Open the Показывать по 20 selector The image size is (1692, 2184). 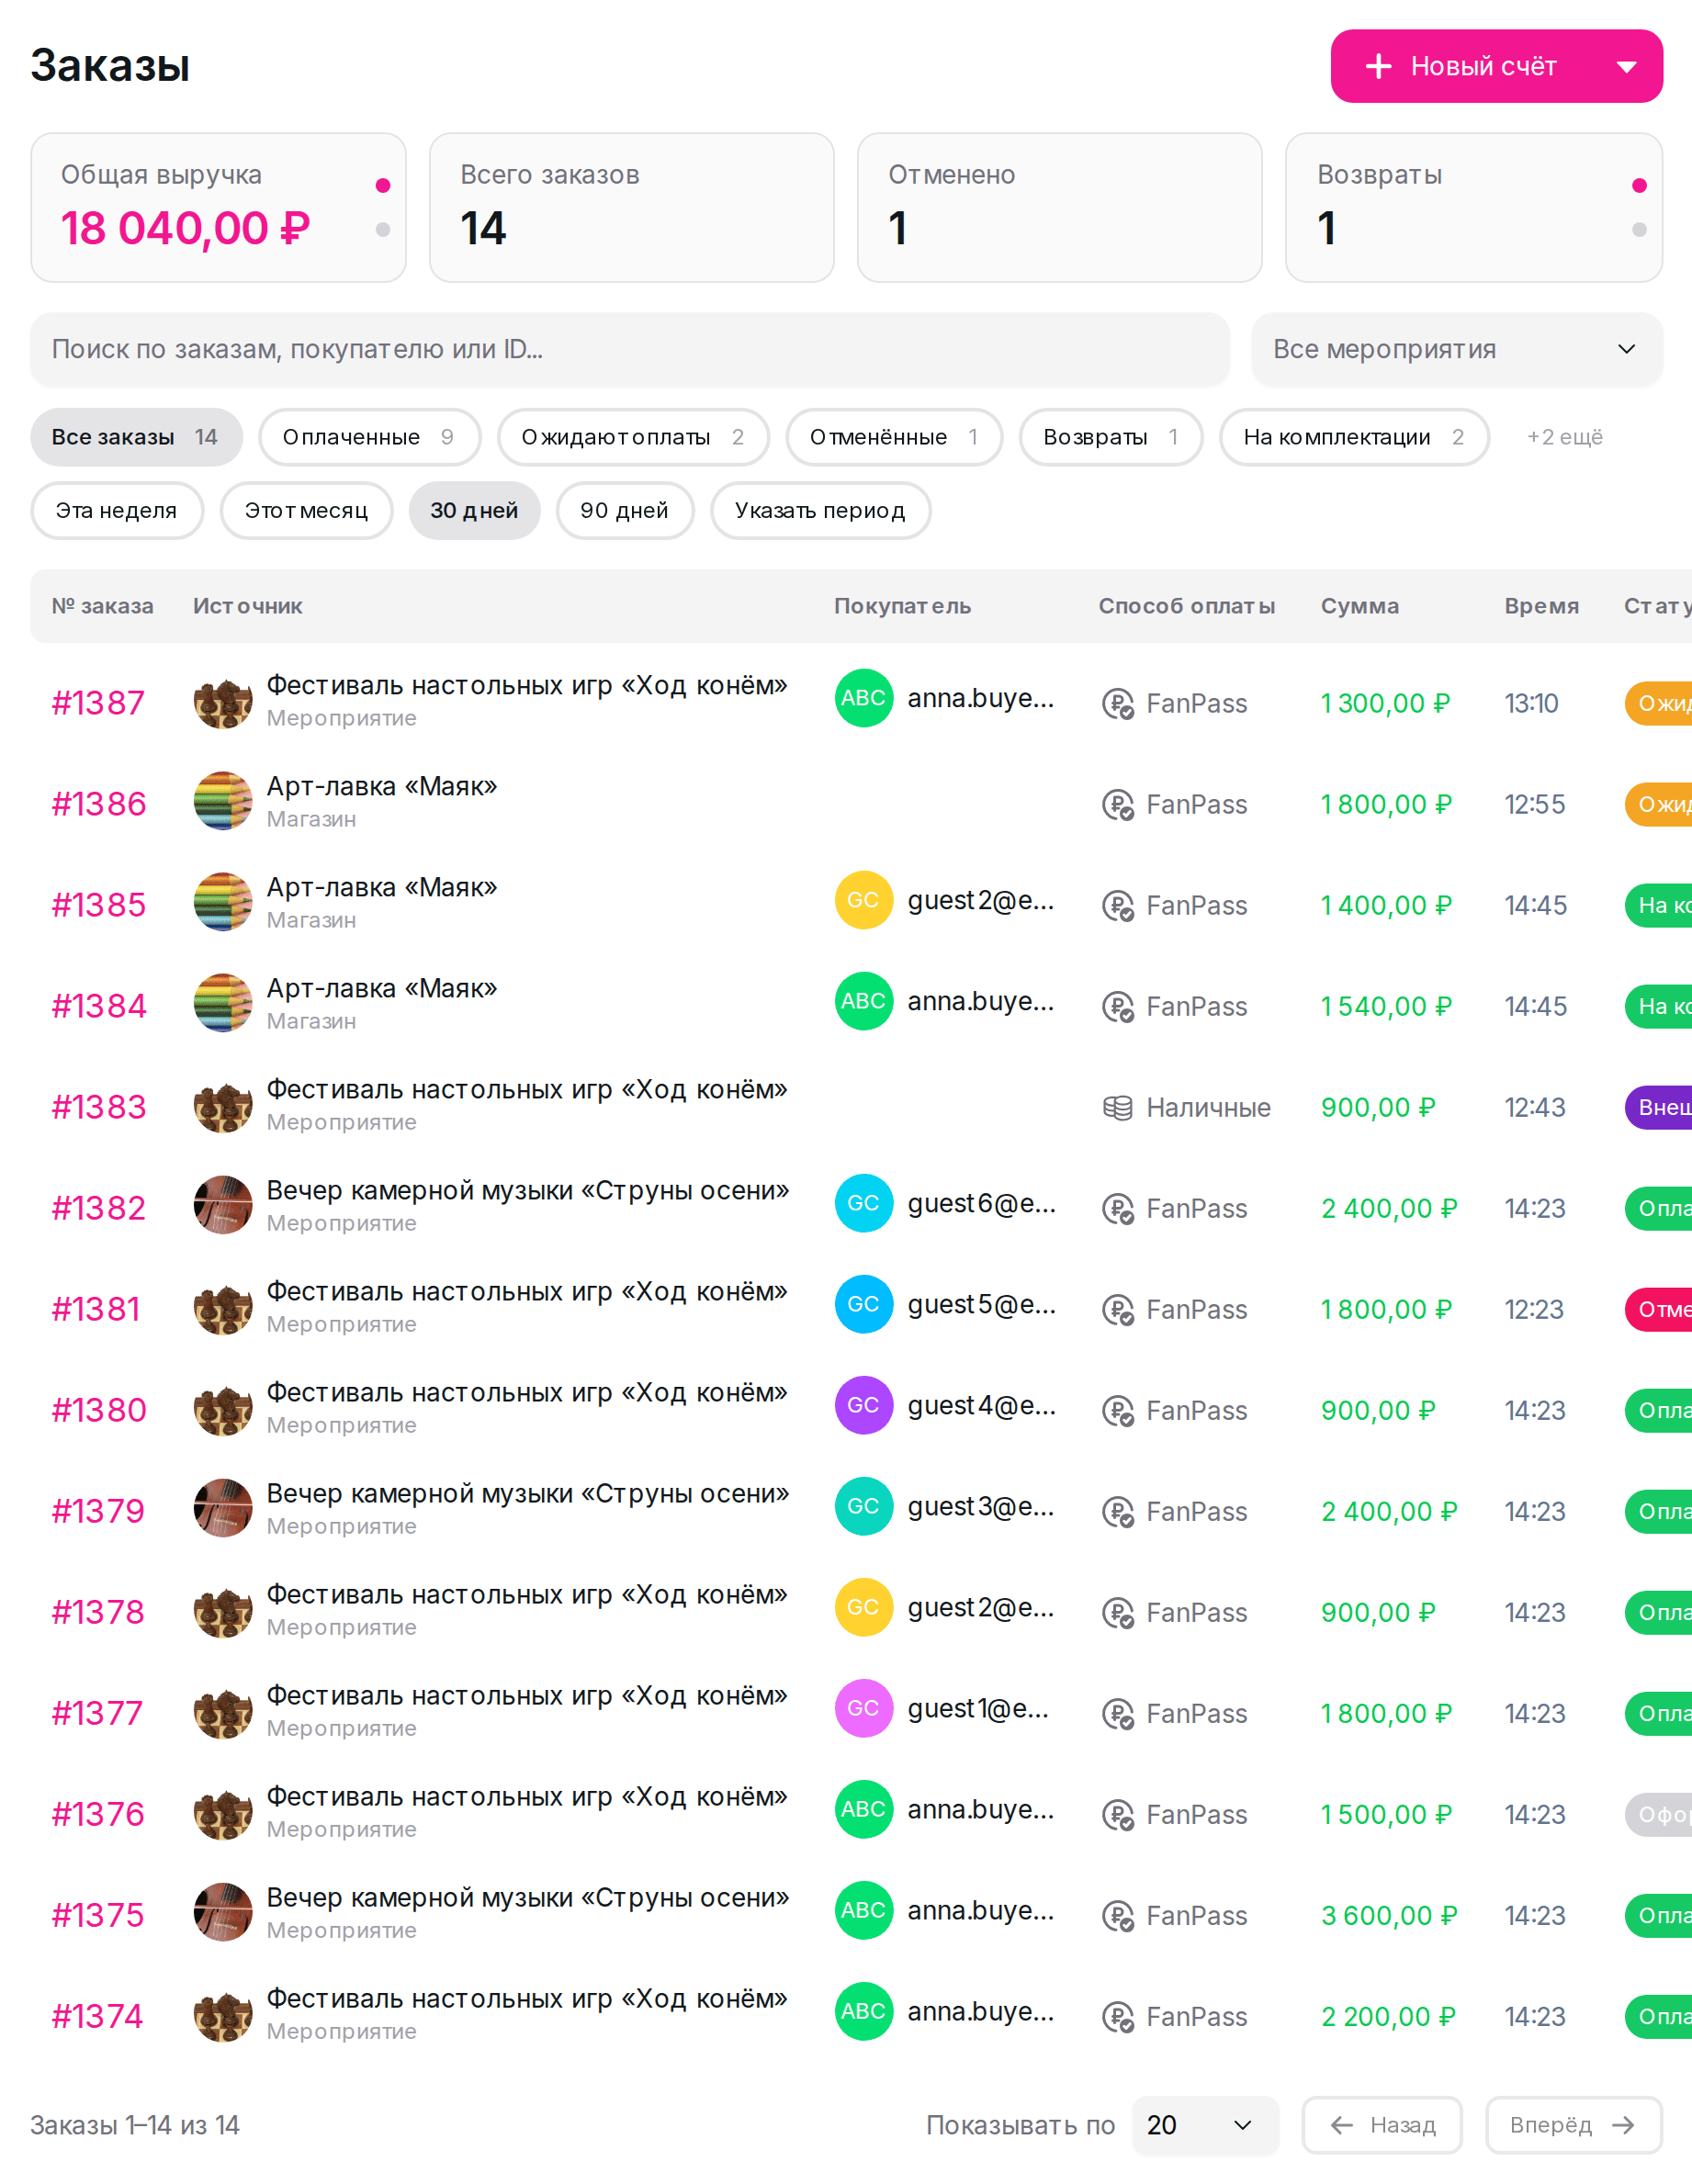(x=1204, y=2125)
